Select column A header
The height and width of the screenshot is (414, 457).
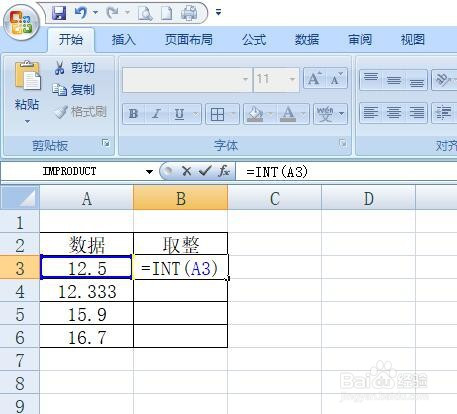pyautogui.click(x=87, y=198)
